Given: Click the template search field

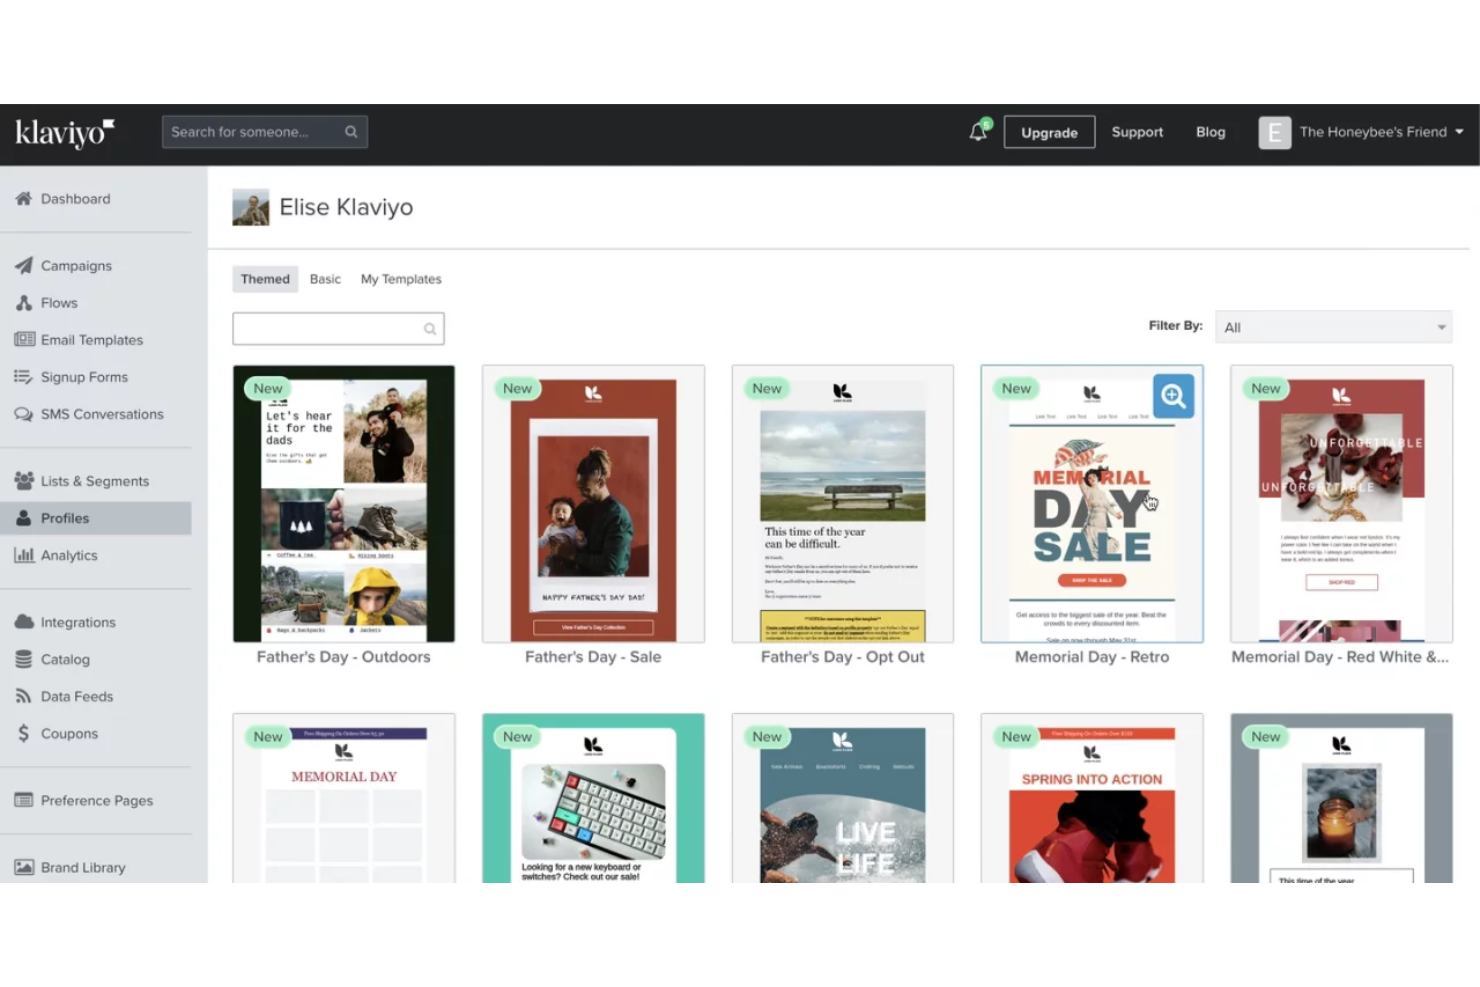Looking at the screenshot, I should click(x=338, y=328).
